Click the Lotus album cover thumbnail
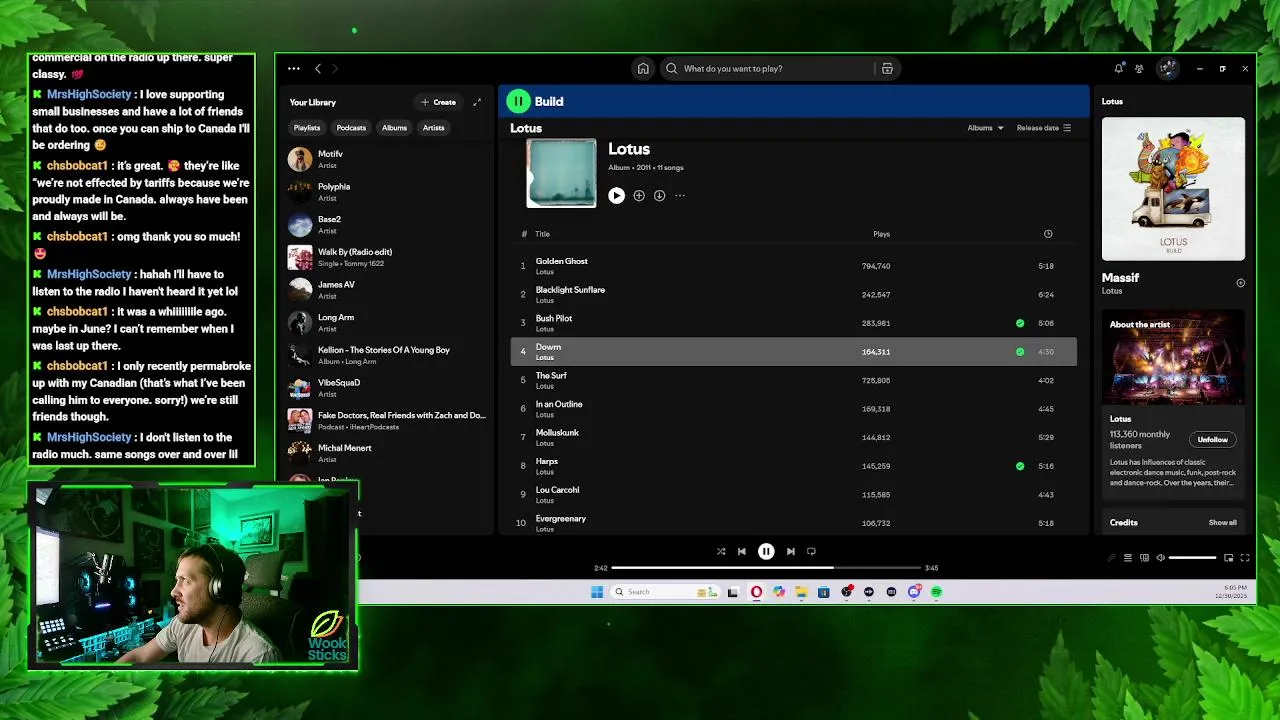 tap(561, 173)
